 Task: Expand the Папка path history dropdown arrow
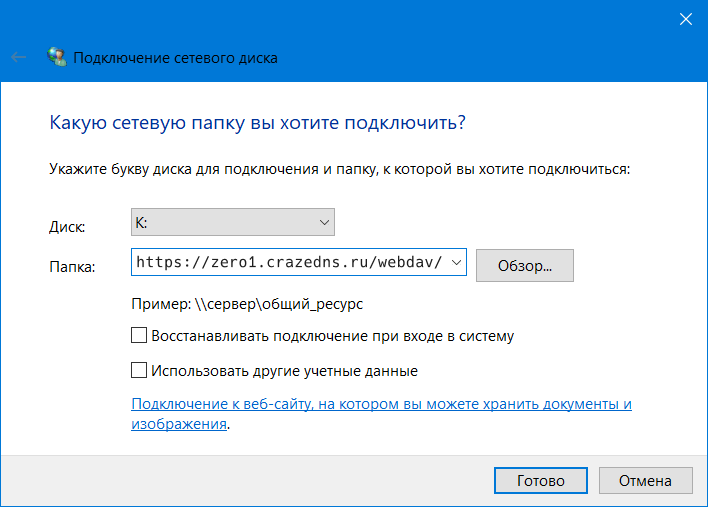pyautogui.click(x=457, y=263)
